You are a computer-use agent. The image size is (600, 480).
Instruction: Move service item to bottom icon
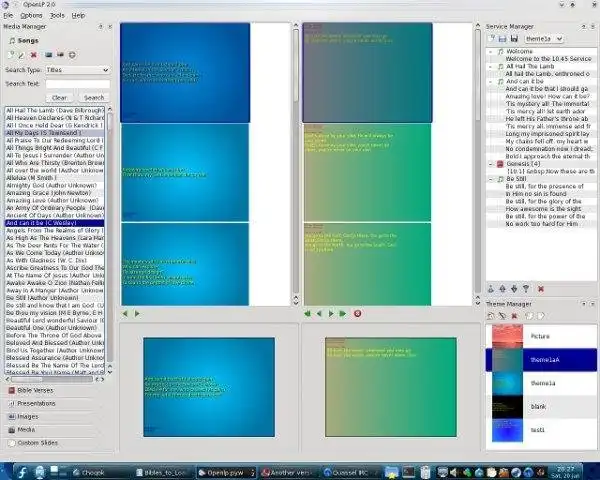(526, 289)
